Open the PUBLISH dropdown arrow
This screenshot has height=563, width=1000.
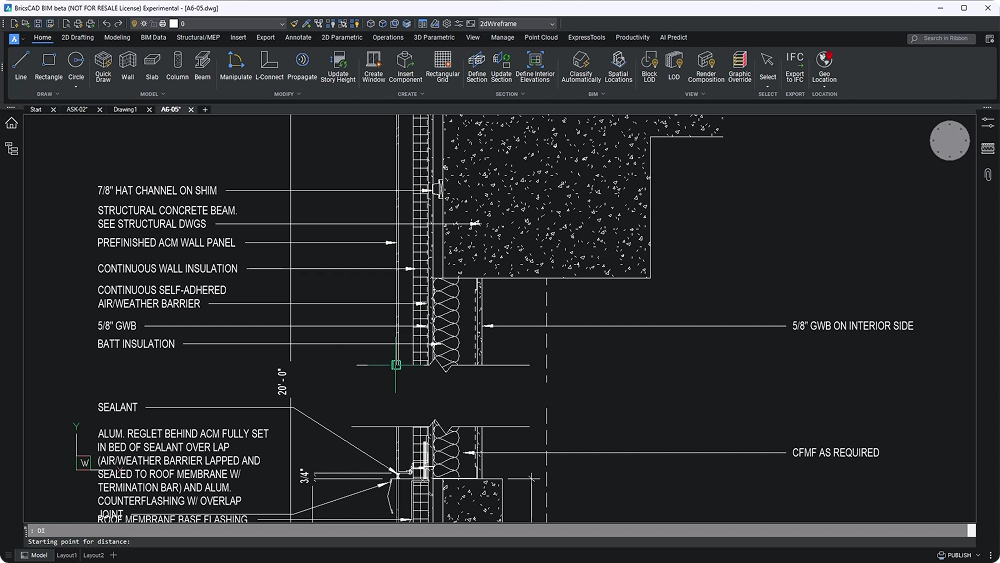click(x=978, y=555)
